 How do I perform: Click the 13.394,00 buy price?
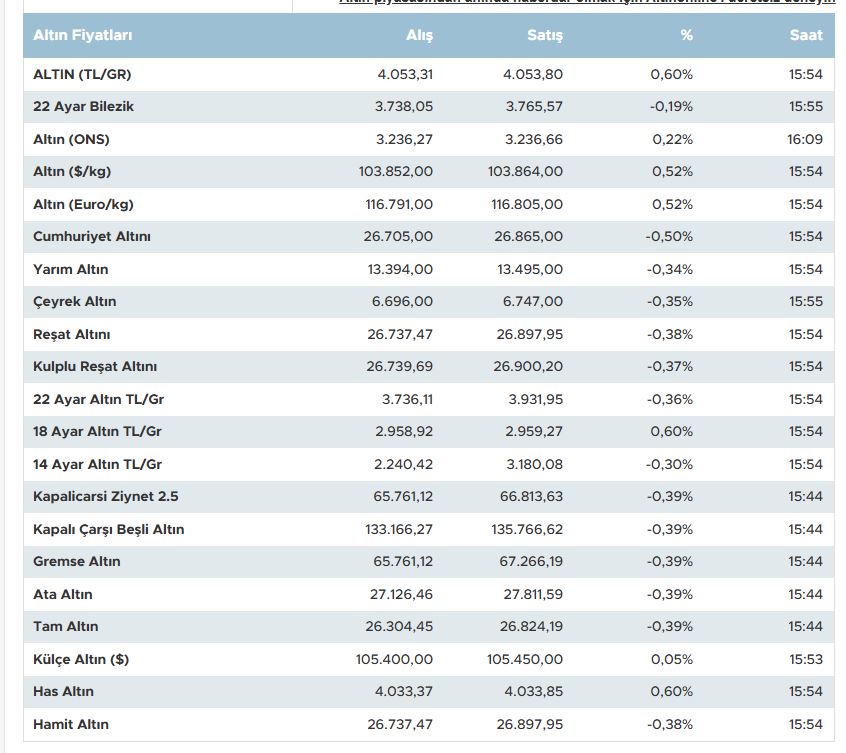pos(400,269)
